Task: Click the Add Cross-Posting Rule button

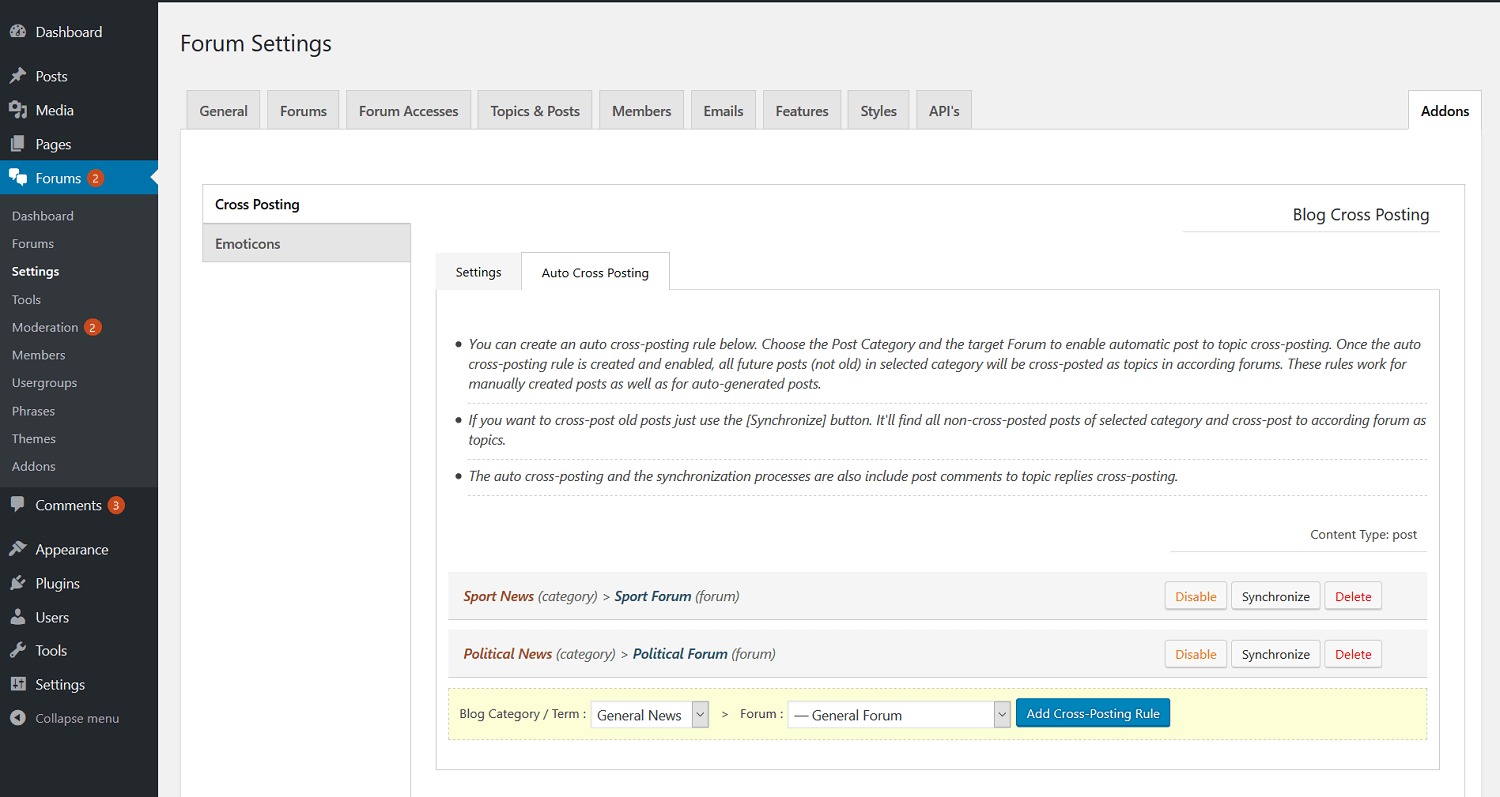Action: pyautogui.click(x=1092, y=713)
